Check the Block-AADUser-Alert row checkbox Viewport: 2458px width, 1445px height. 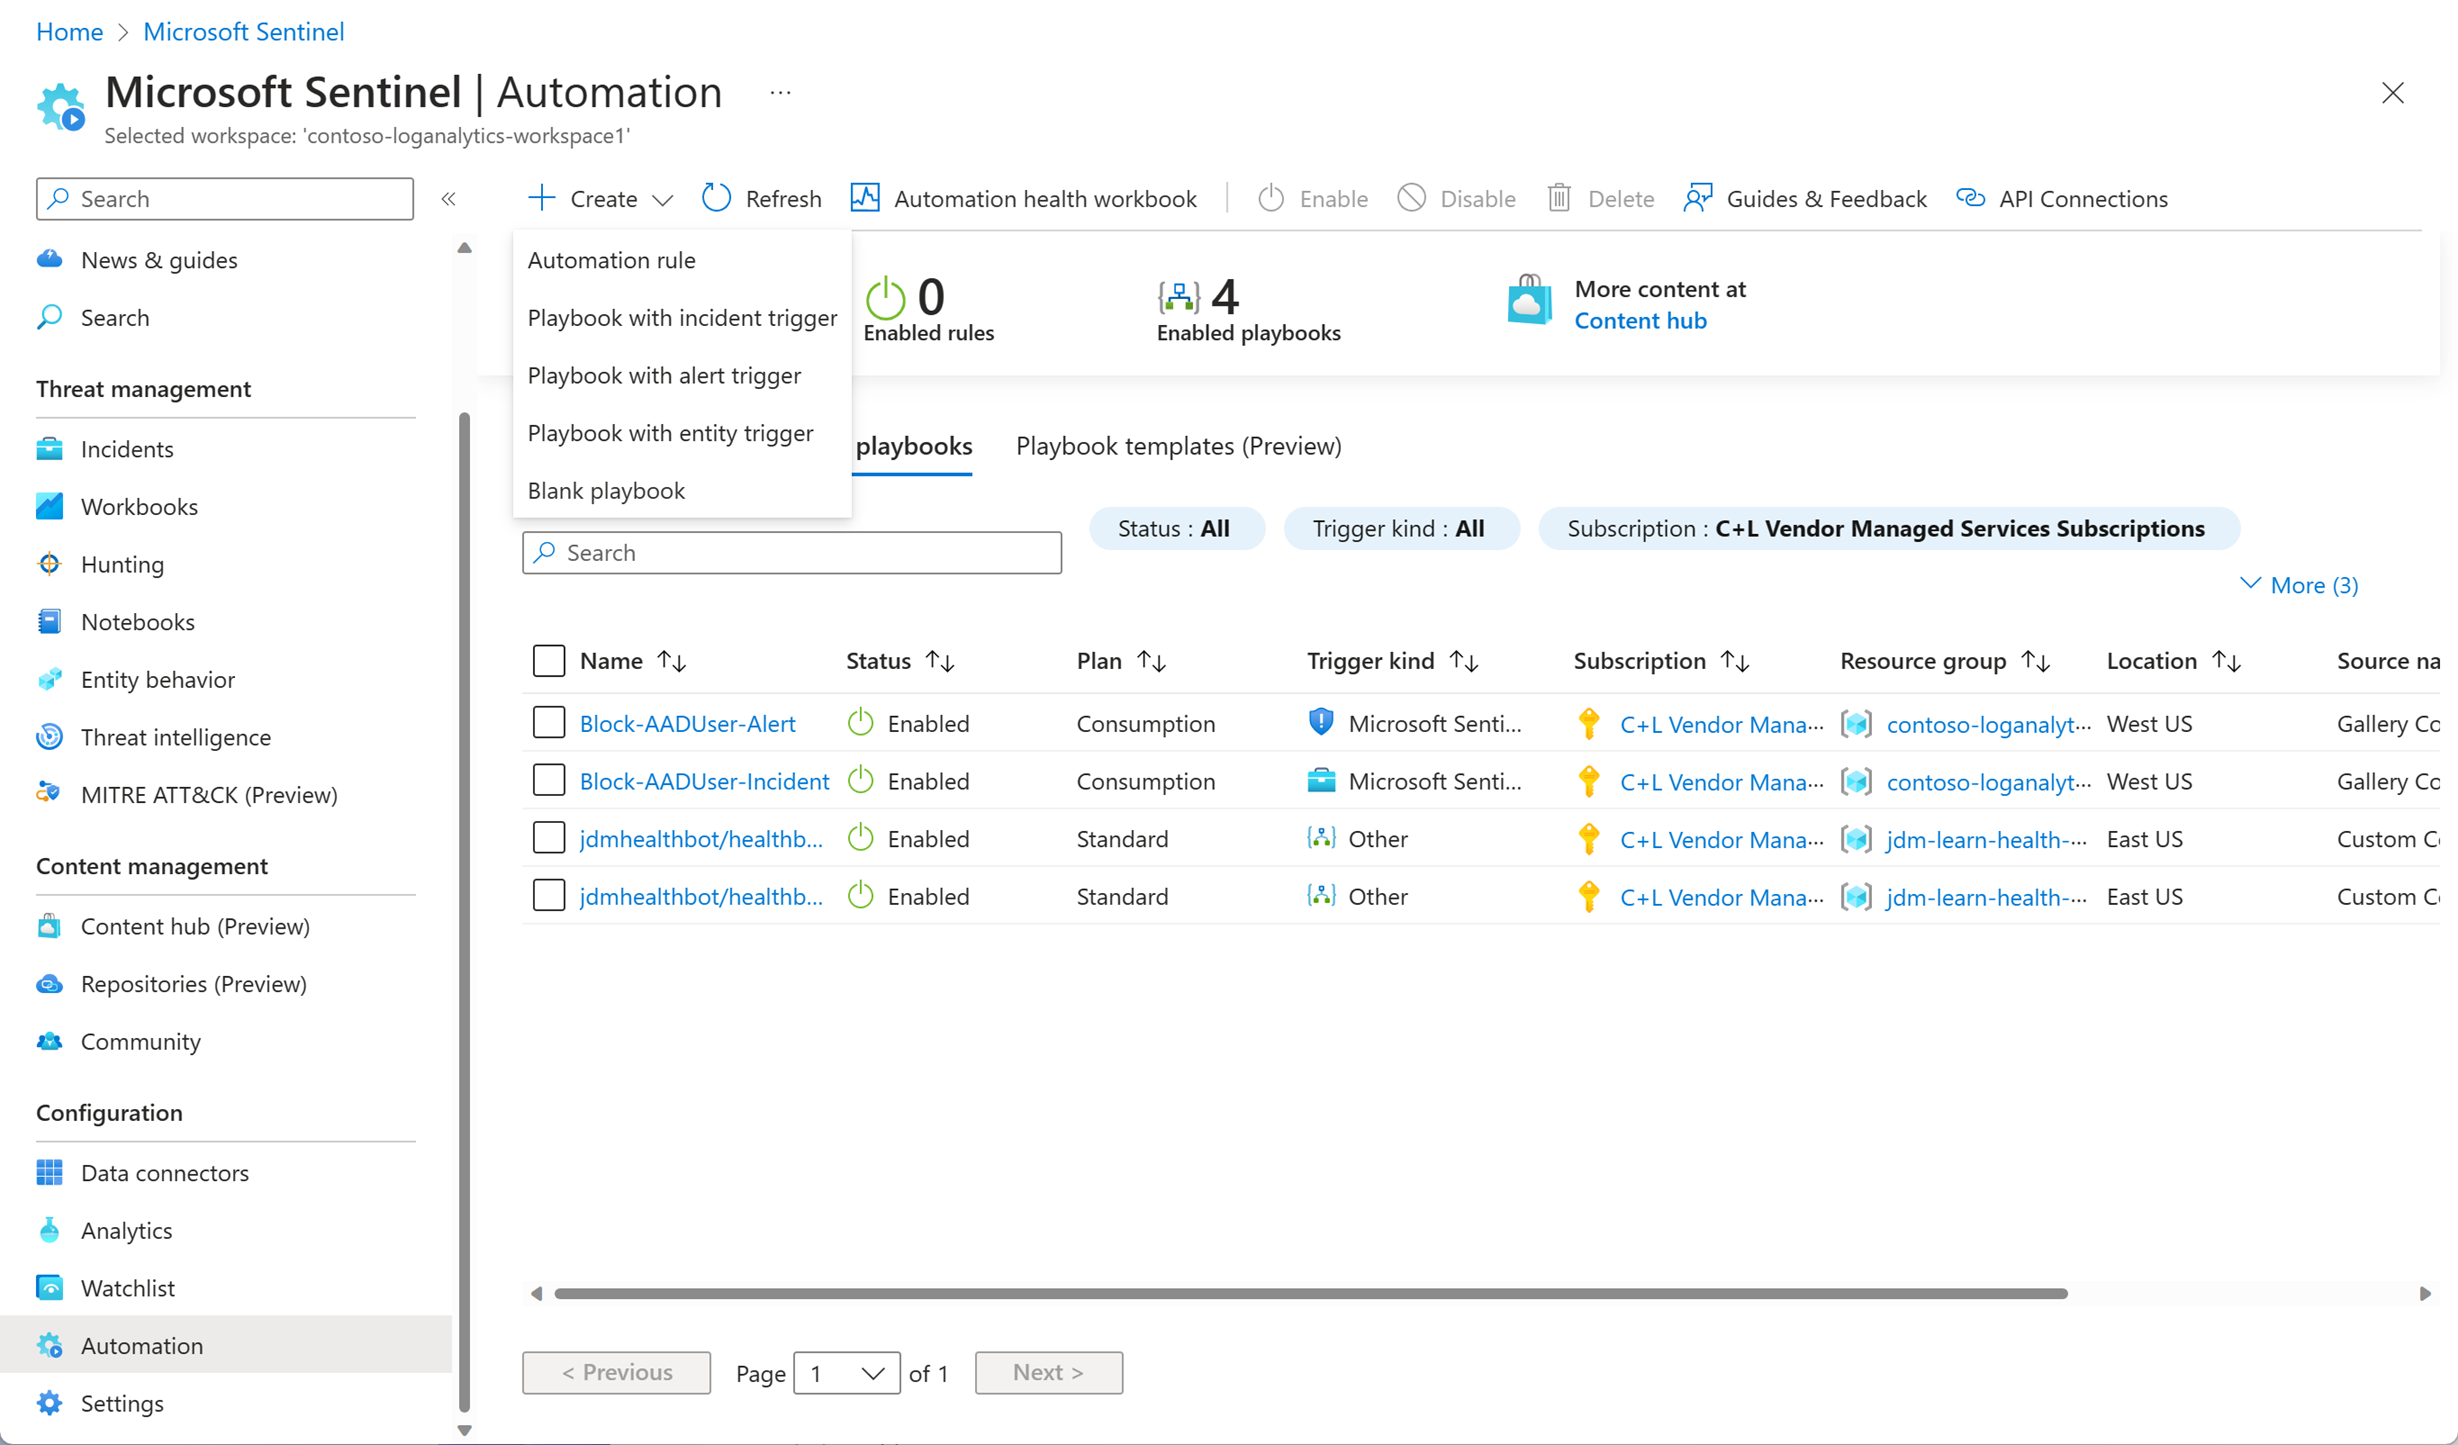pos(549,723)
